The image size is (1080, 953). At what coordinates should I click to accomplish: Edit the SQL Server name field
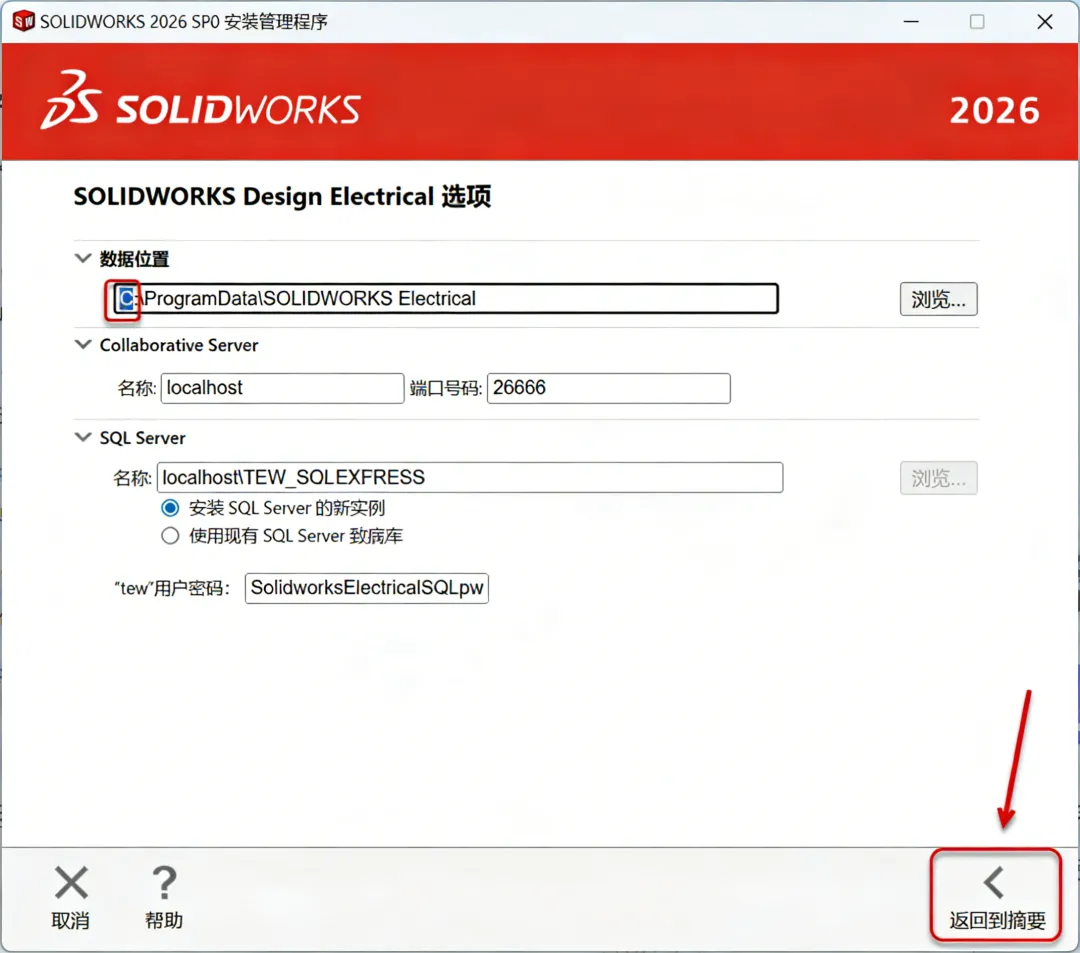pyautogui.click(x=470, y=477)
